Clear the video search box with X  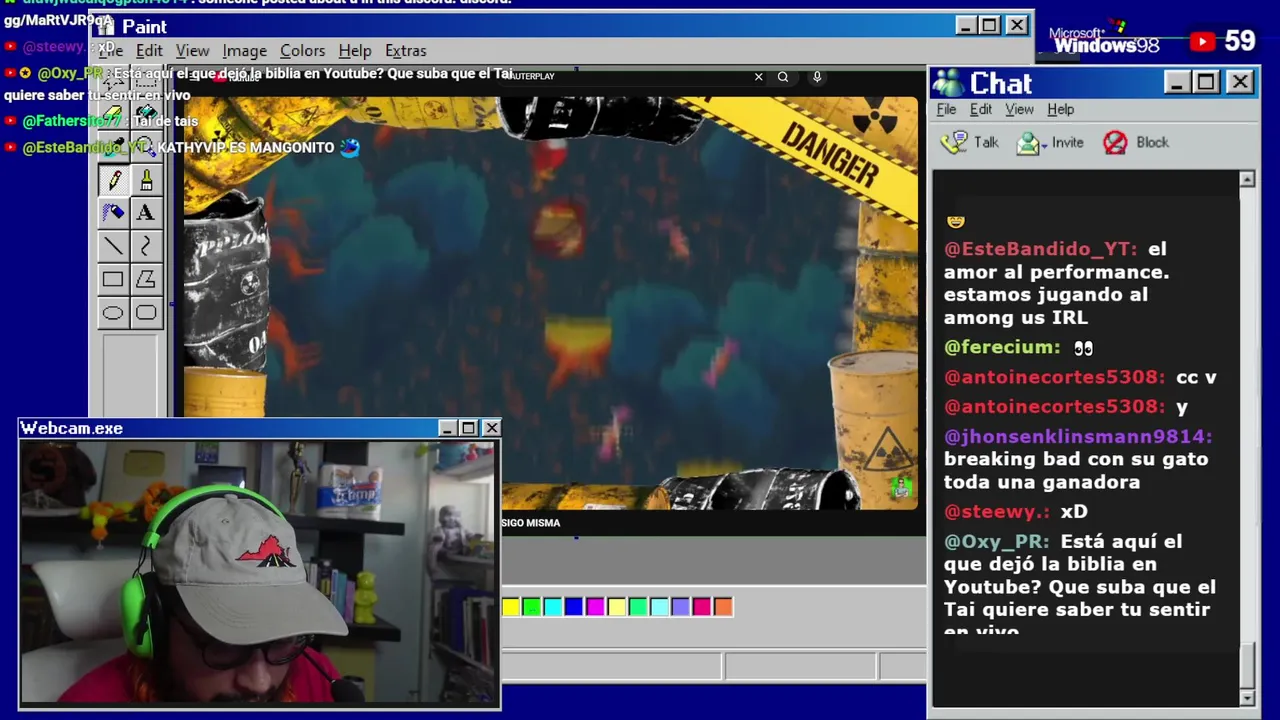pyautogui.click(x=758, y=77)
